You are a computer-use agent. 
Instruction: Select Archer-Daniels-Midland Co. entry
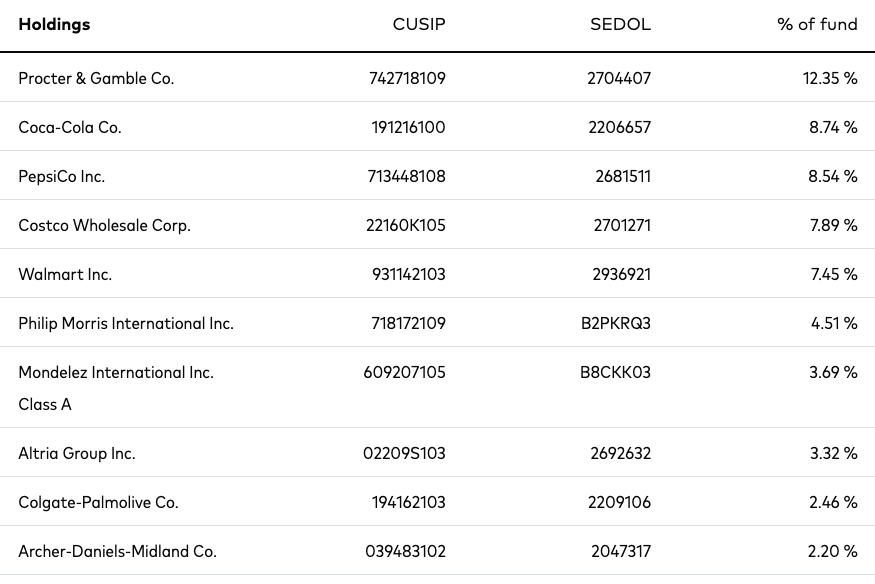[x=117, y=552]
